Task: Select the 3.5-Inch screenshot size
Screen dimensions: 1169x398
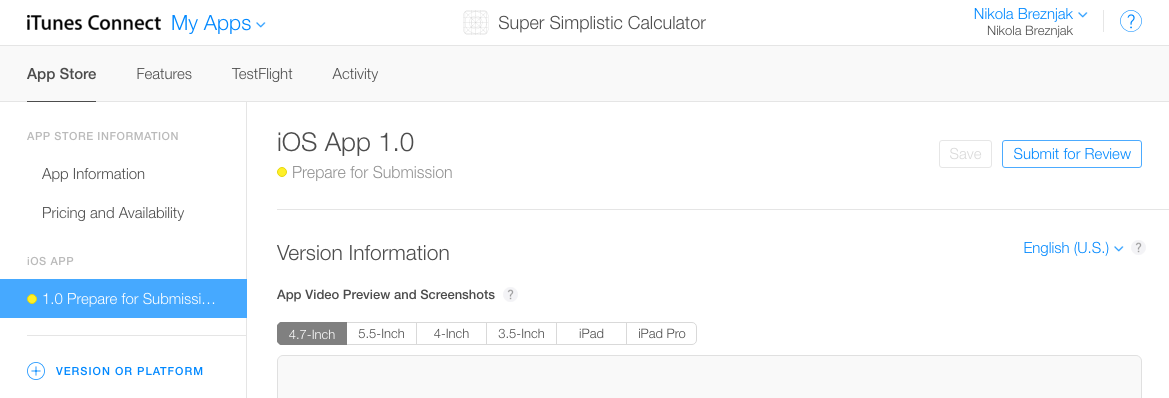Action: [x=522, y=334]
